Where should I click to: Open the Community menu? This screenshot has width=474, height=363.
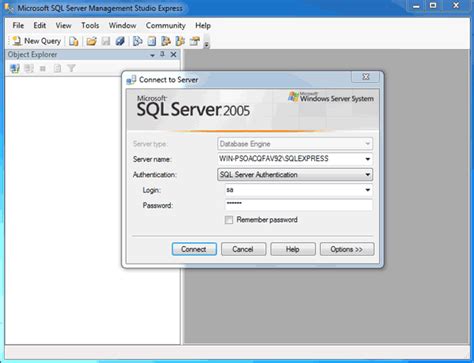[x=165, y=25]
